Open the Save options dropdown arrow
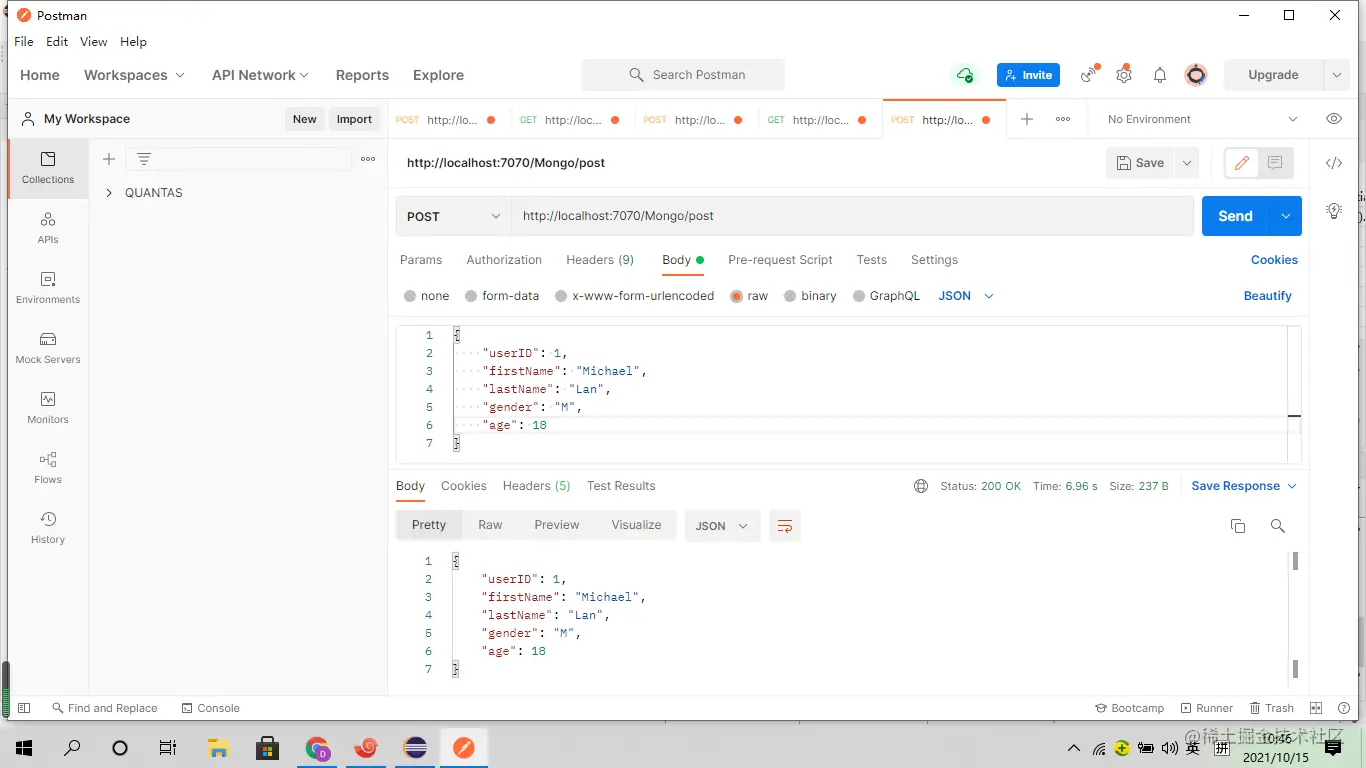This screenshot has height=768, width=1366. point(1187,163)
